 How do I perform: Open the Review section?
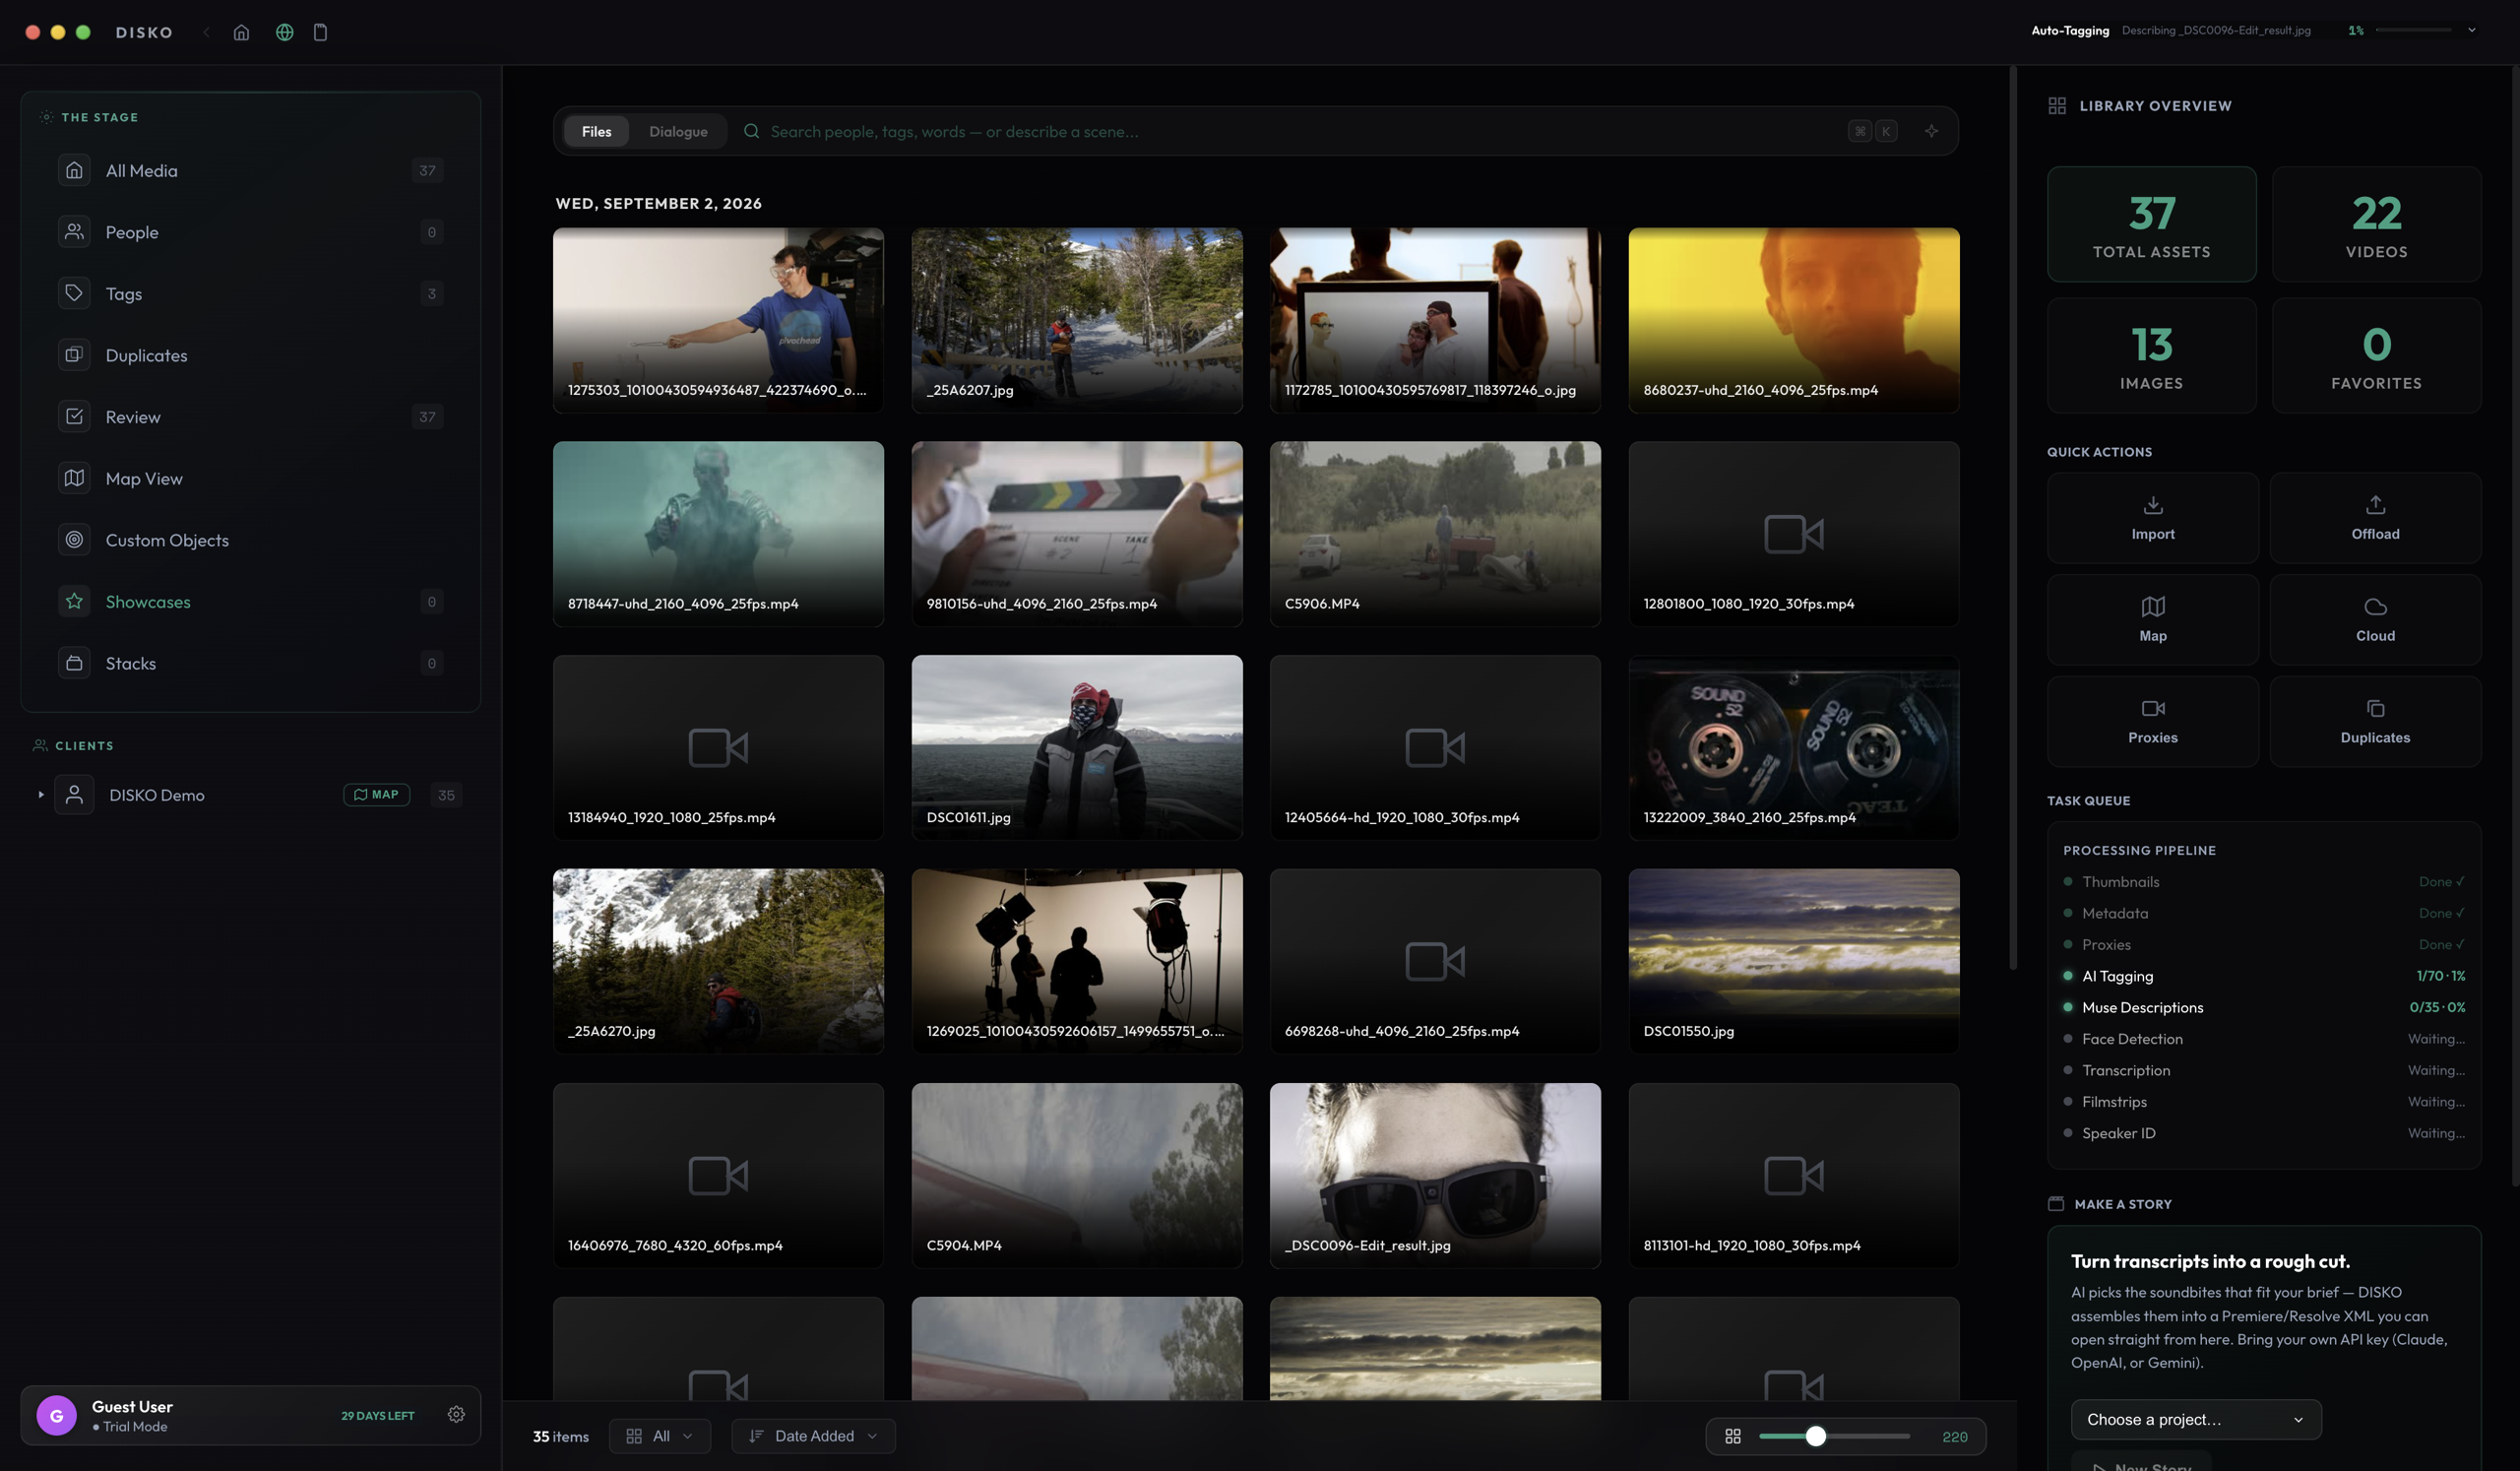[251, 417]
